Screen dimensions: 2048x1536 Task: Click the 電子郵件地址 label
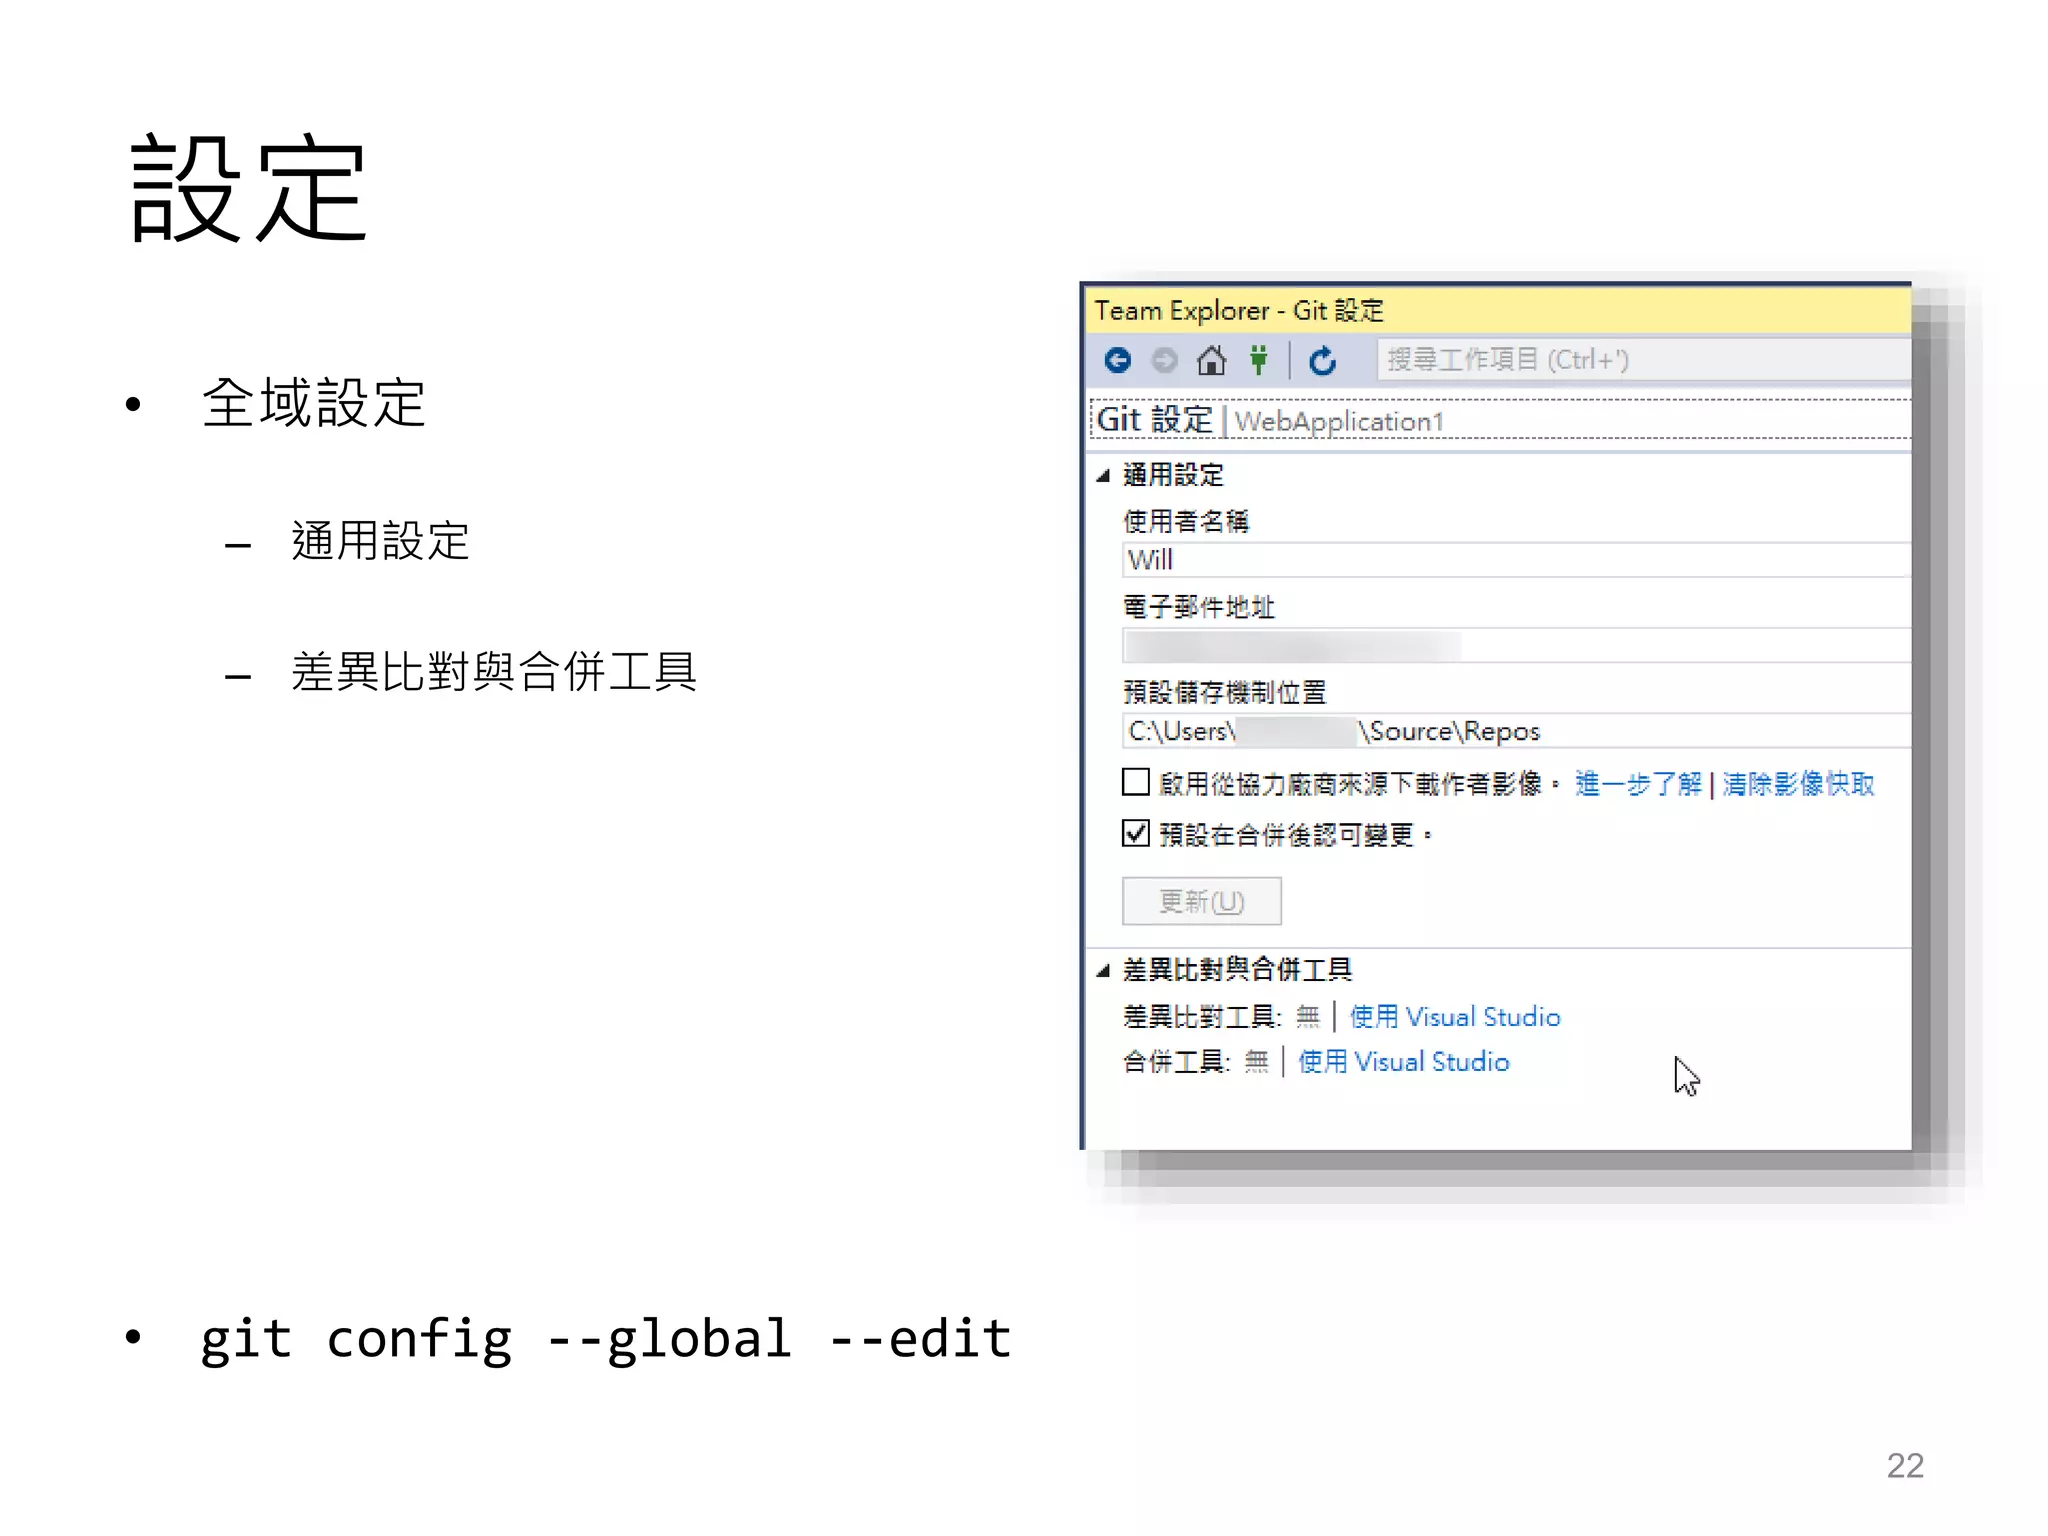(1199, 607)
